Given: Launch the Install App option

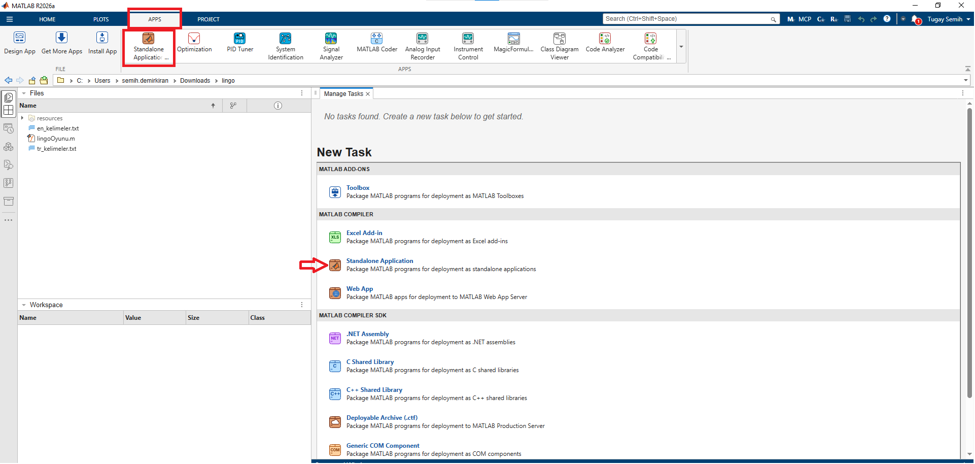Looking at the screenshot, I should pyautogui.click(x=103, y=44).
